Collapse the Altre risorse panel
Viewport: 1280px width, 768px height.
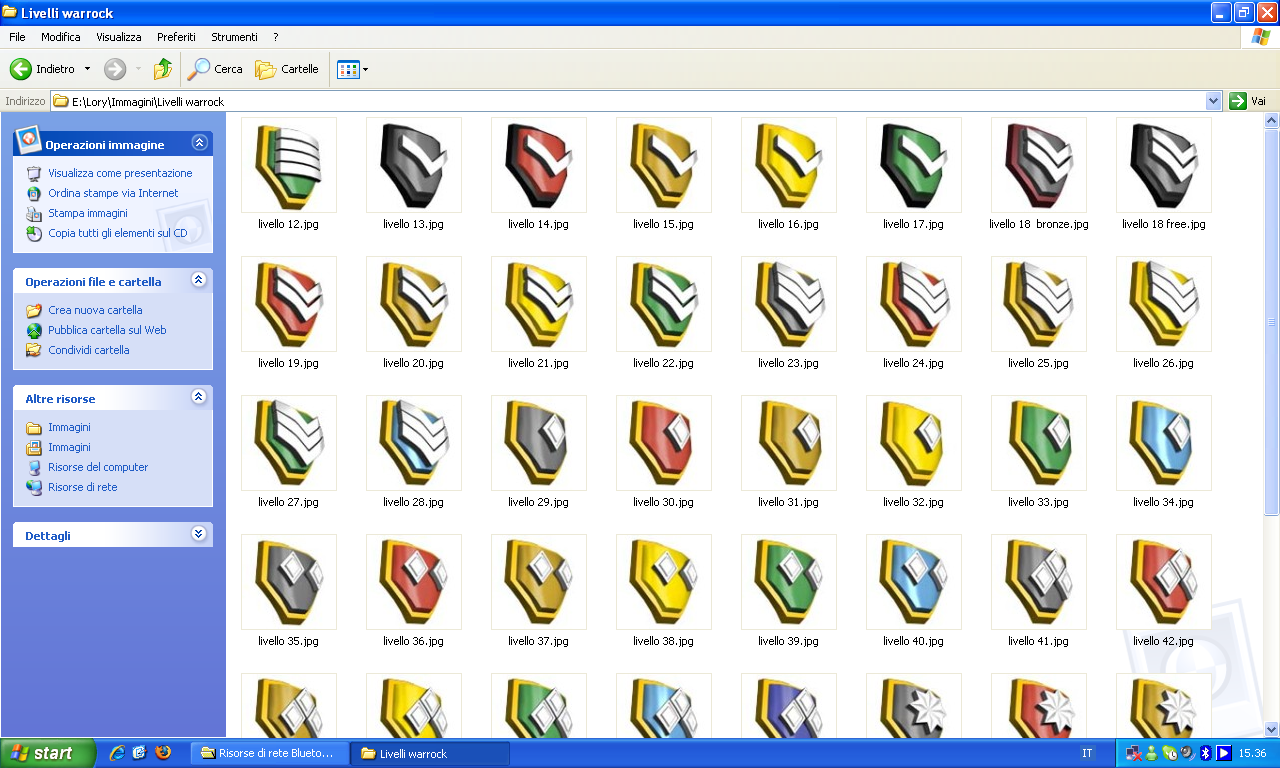[x=199, y=397]
